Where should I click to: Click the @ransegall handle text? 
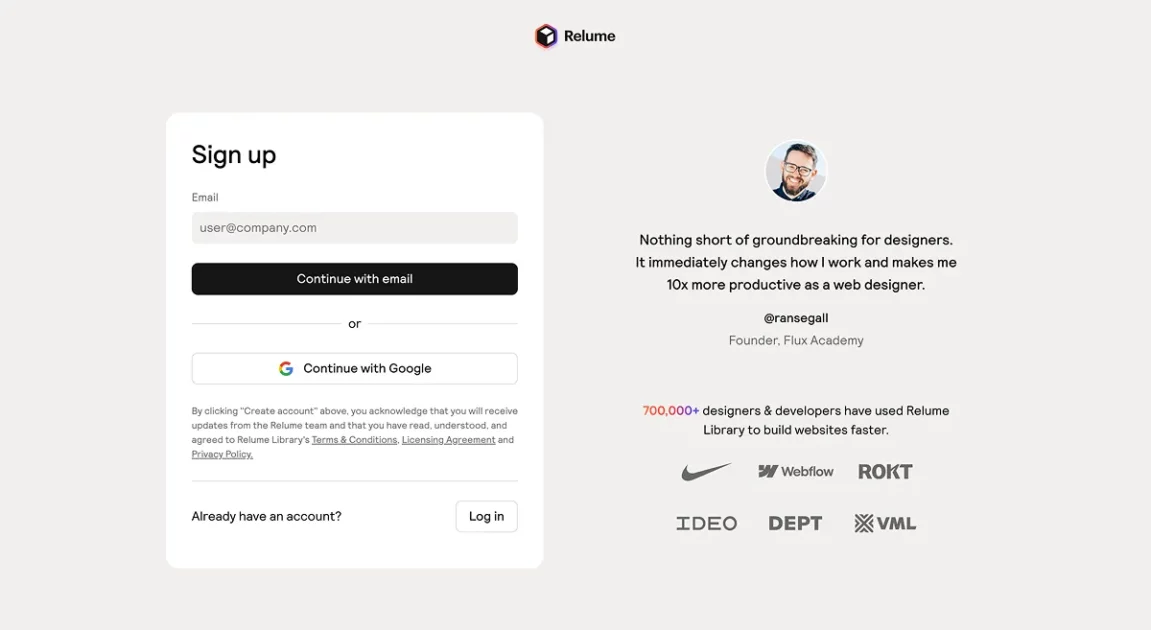pyautogui.click(x=796, y=318)
